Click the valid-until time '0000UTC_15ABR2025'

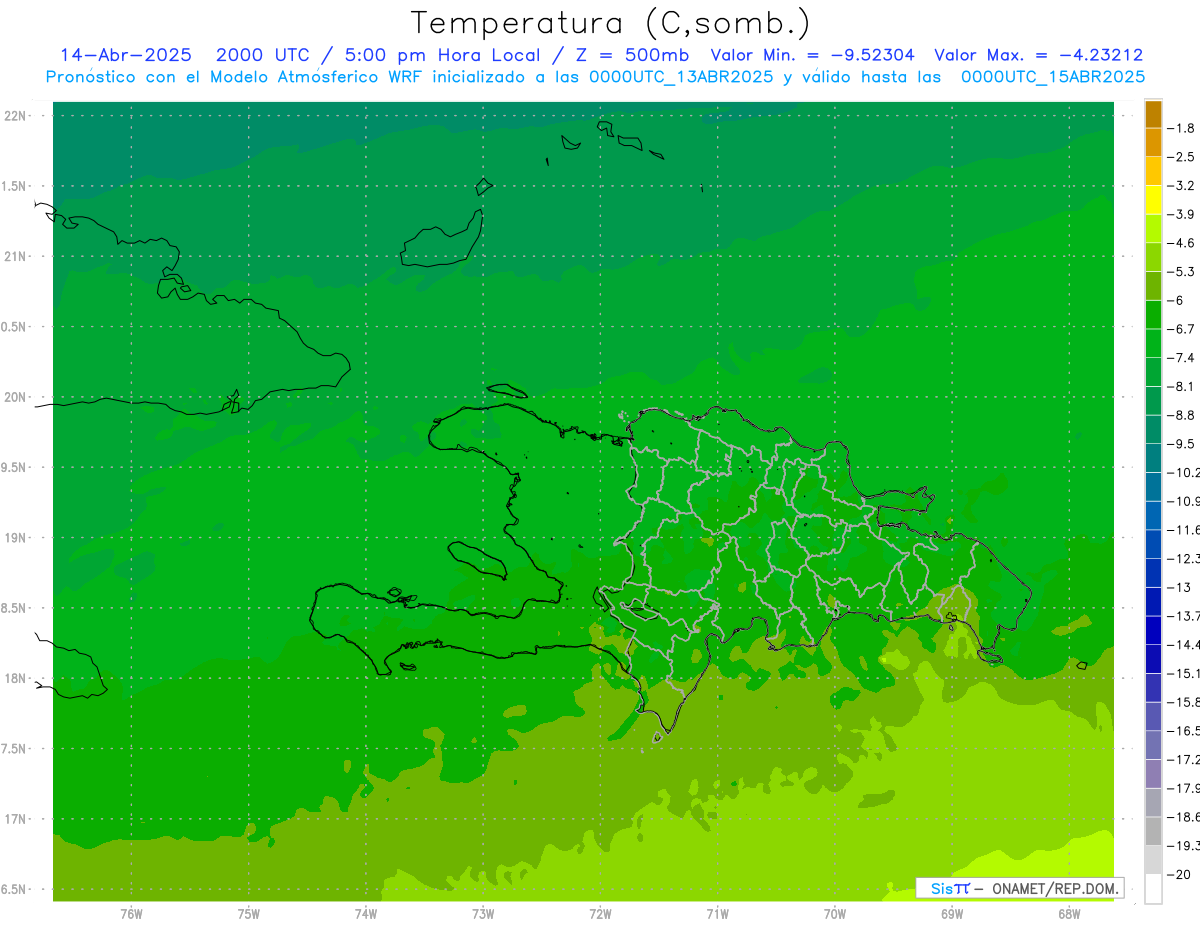tap(1052, 77)
